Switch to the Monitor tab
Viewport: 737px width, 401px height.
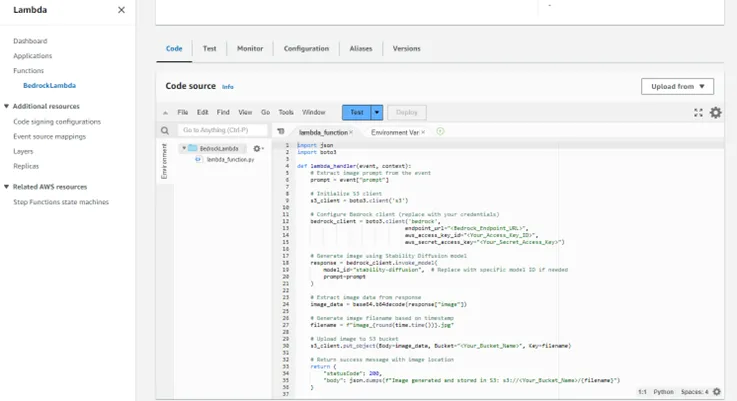click(250, 48)
